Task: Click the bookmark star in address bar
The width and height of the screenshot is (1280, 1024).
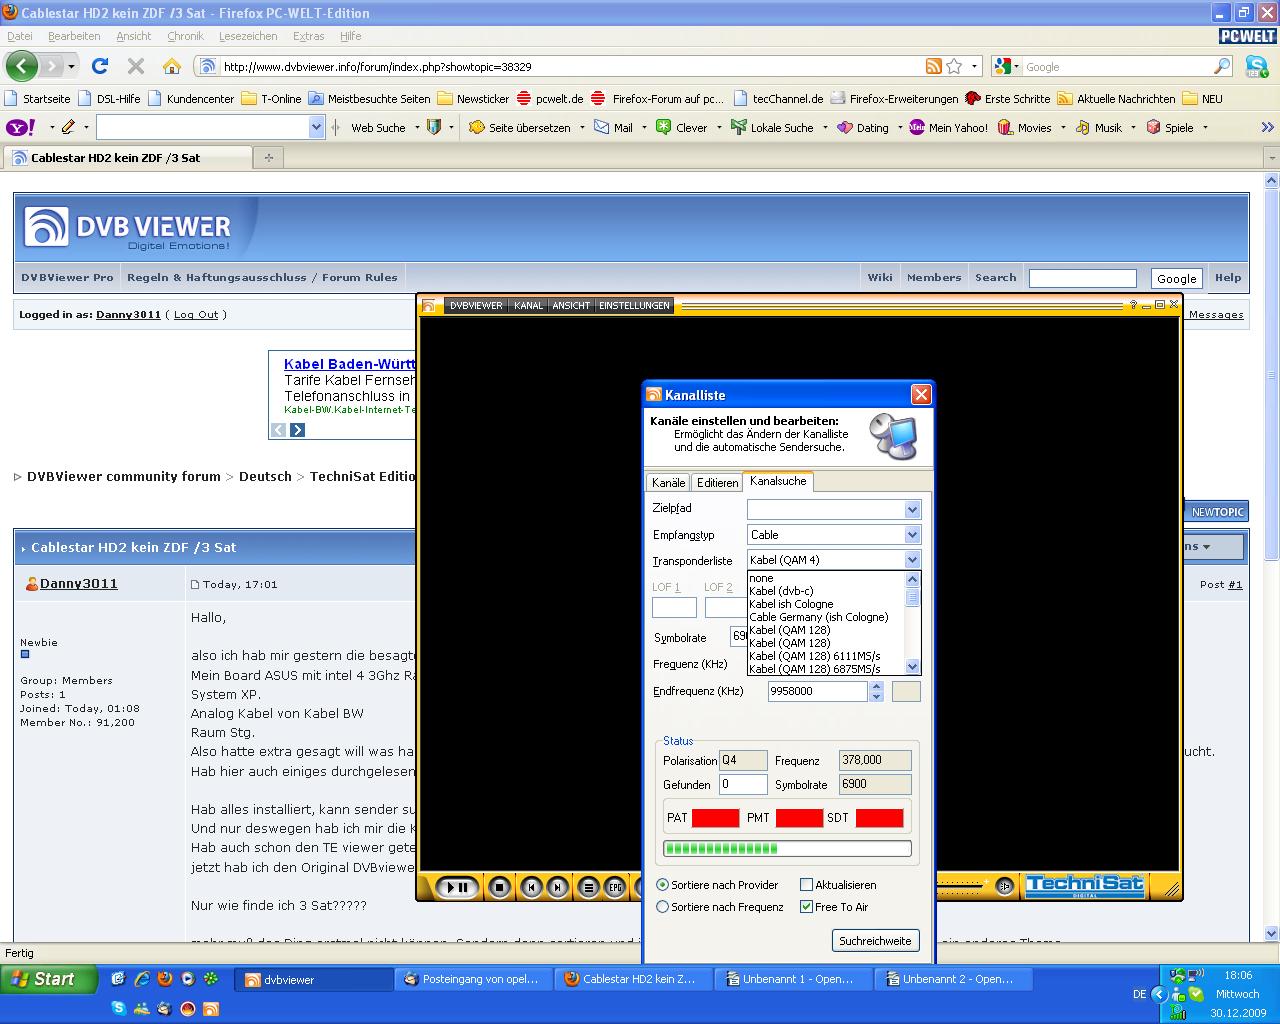Action: point(954,66)
